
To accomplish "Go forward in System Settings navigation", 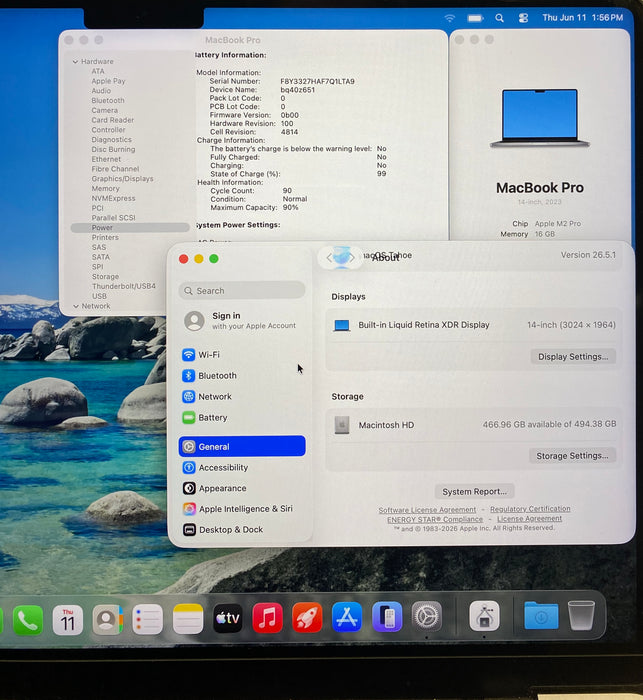I will click(x=352, y=258).
